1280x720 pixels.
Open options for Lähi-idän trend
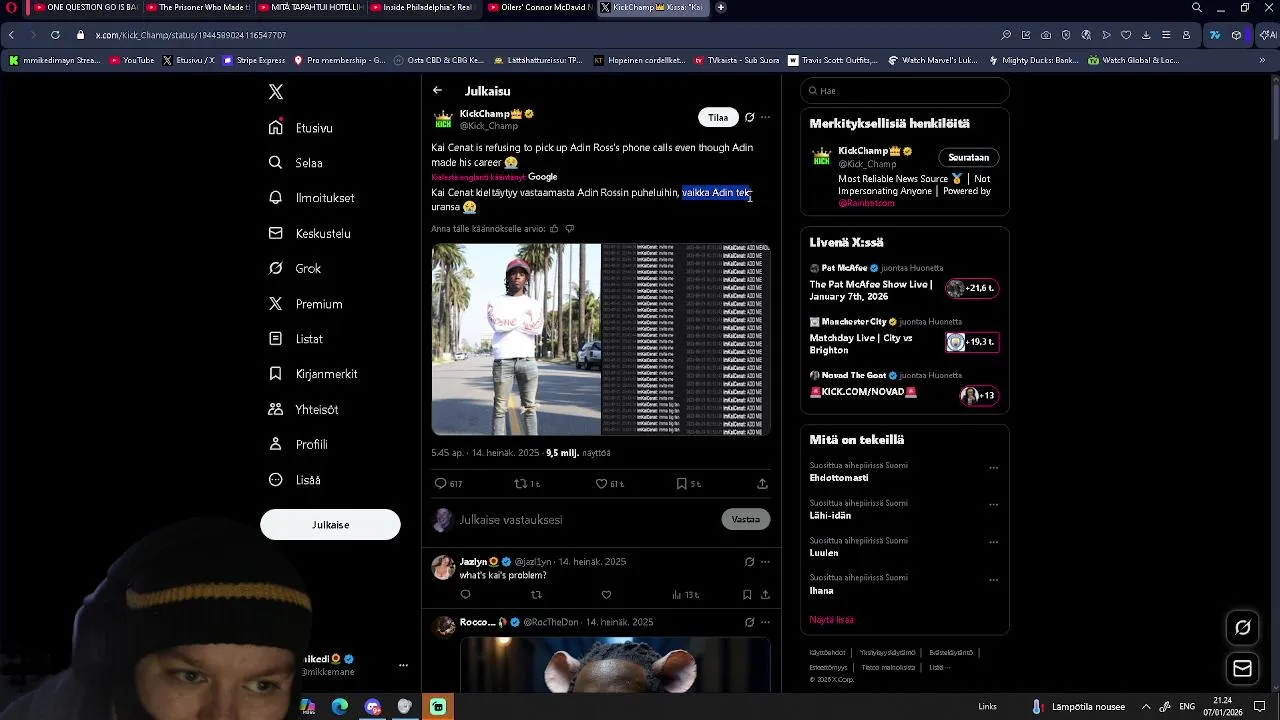pyautogui.click(x=993, y=504)
